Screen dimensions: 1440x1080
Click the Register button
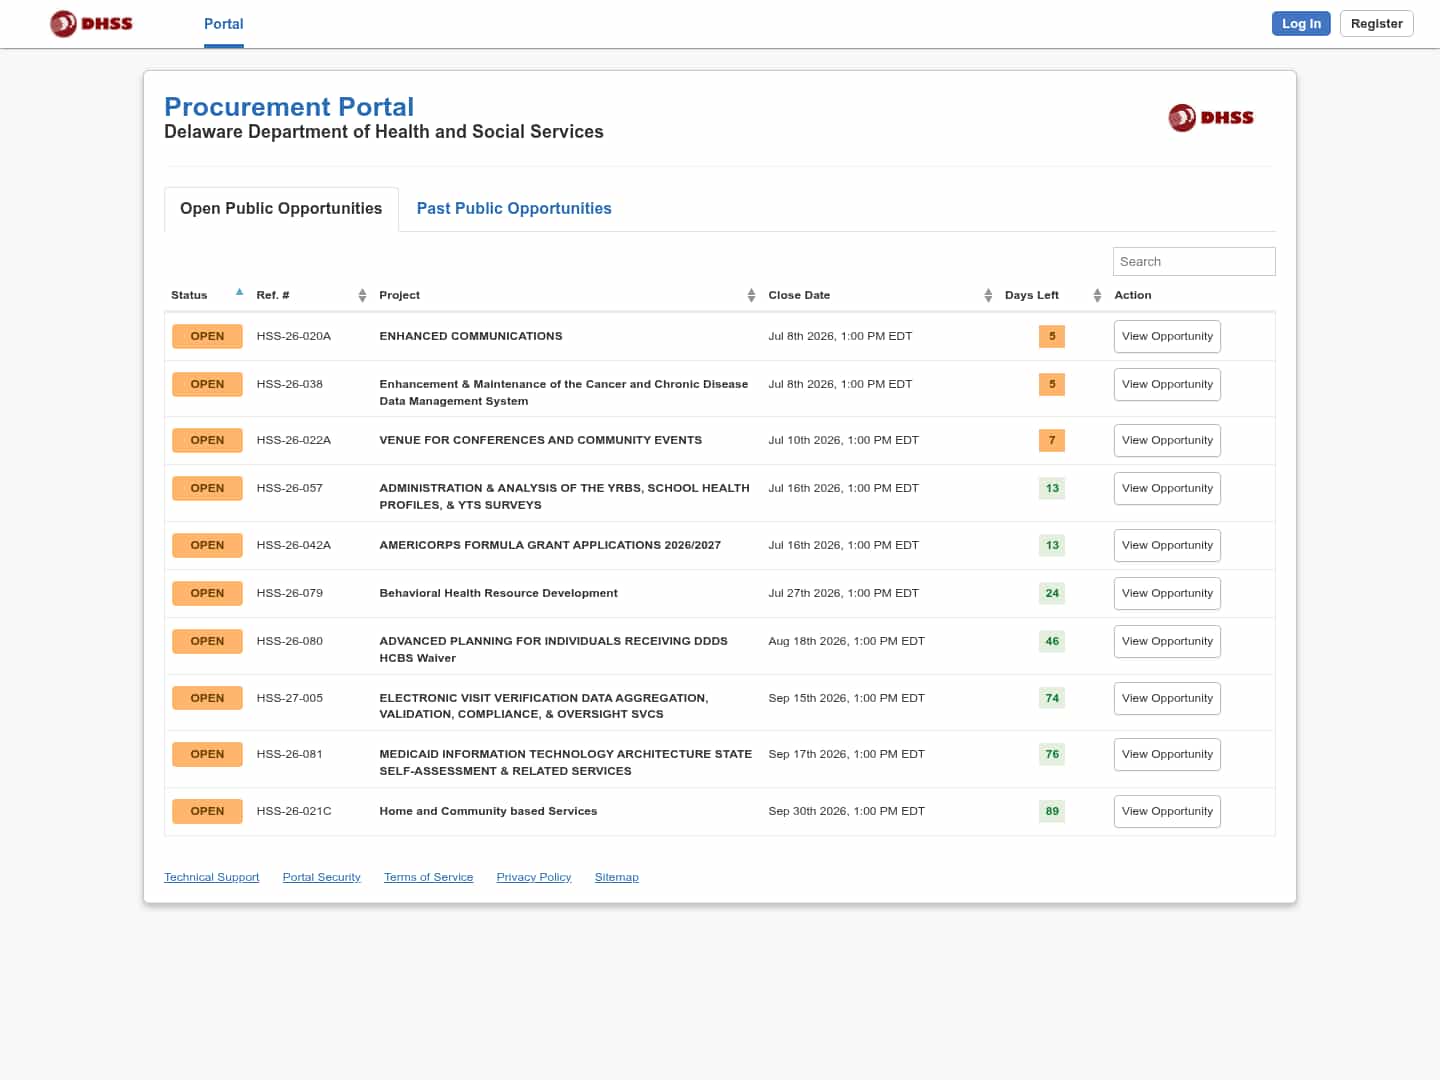(1376, 23)
